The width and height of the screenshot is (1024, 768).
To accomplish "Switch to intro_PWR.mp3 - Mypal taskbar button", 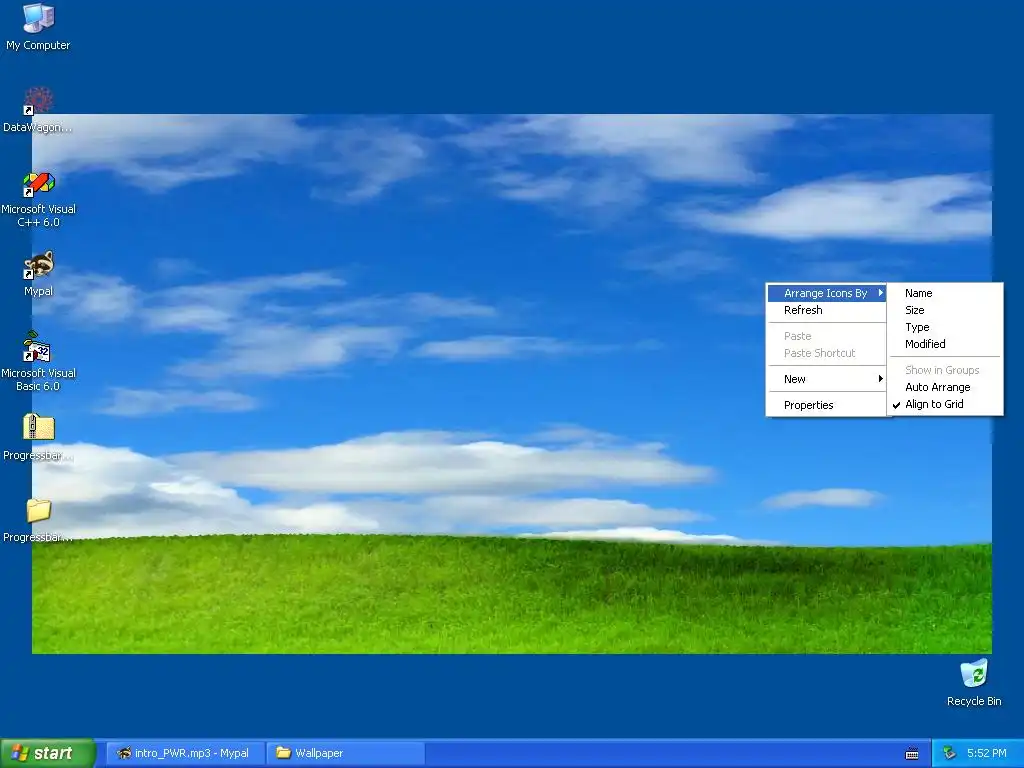I will tap(185, 753).
